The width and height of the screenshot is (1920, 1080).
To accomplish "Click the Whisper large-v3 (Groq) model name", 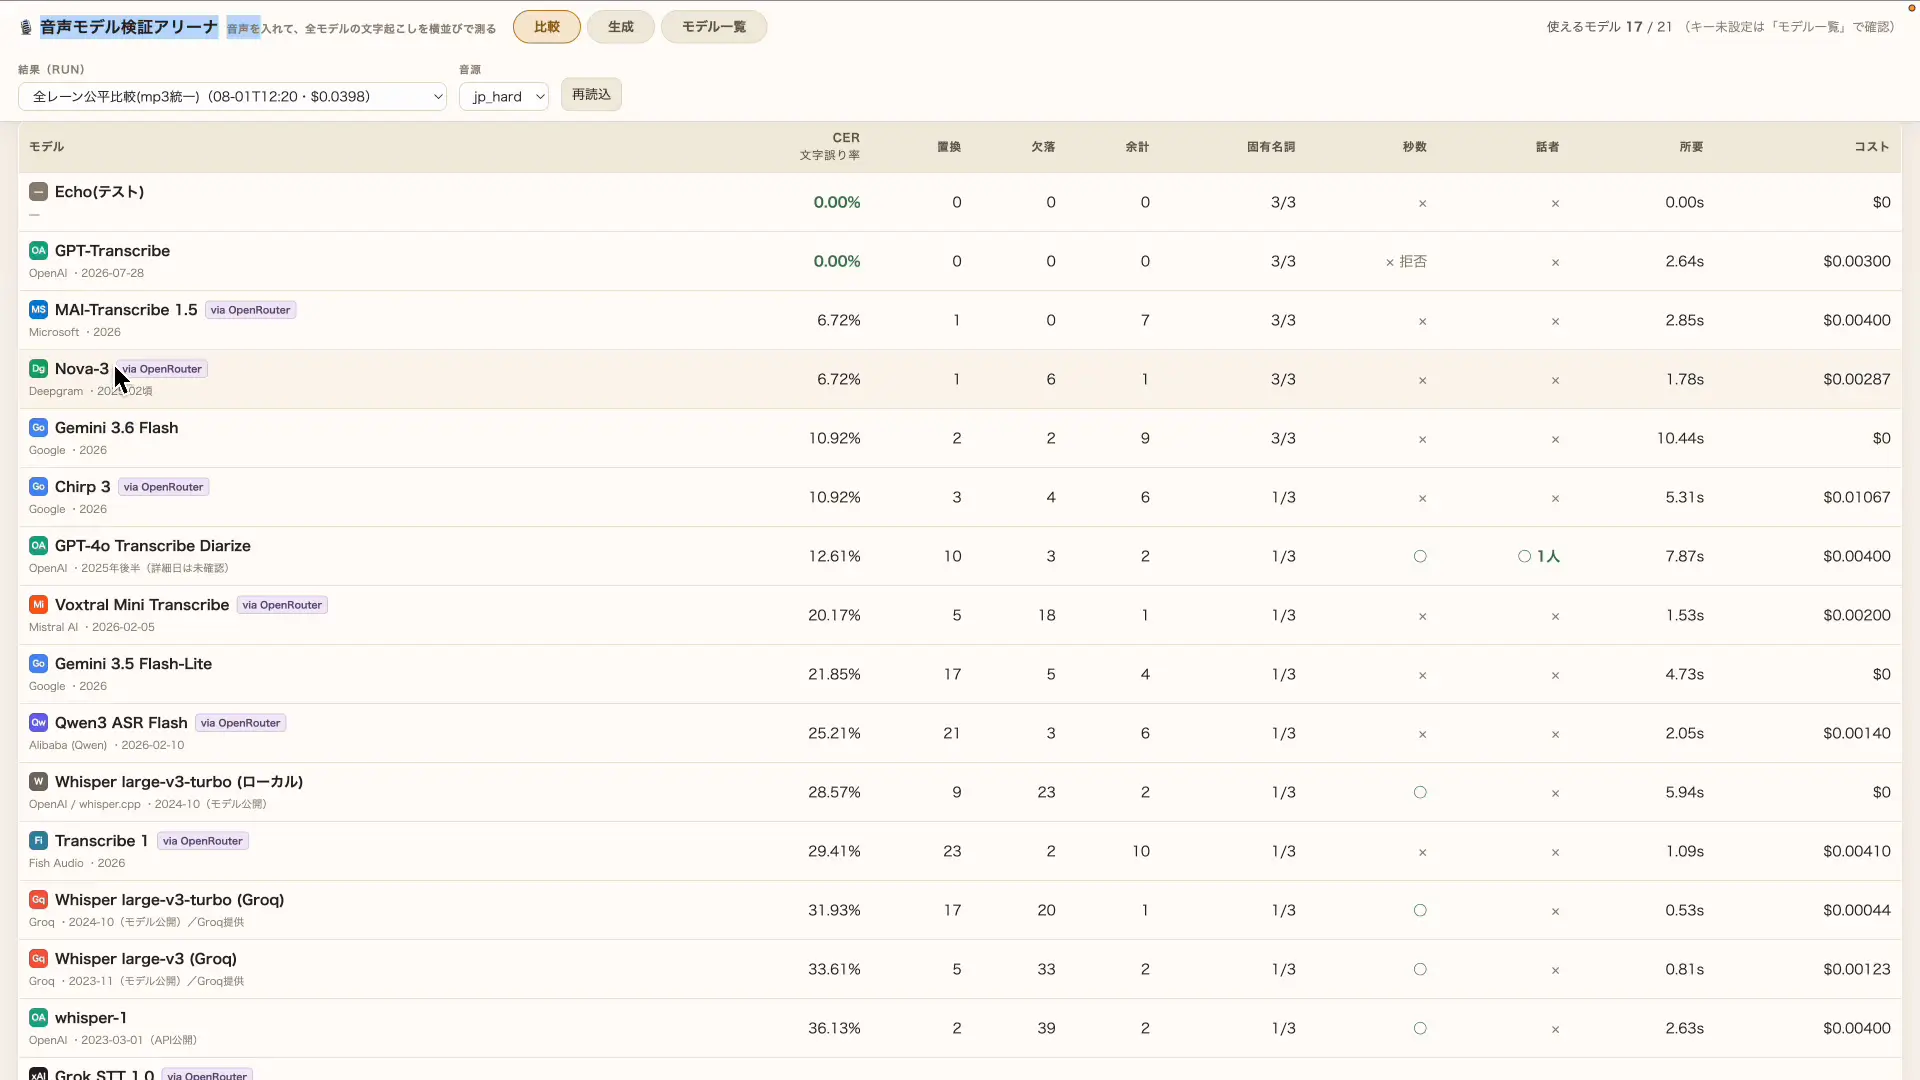I will (x=146, y=959).
